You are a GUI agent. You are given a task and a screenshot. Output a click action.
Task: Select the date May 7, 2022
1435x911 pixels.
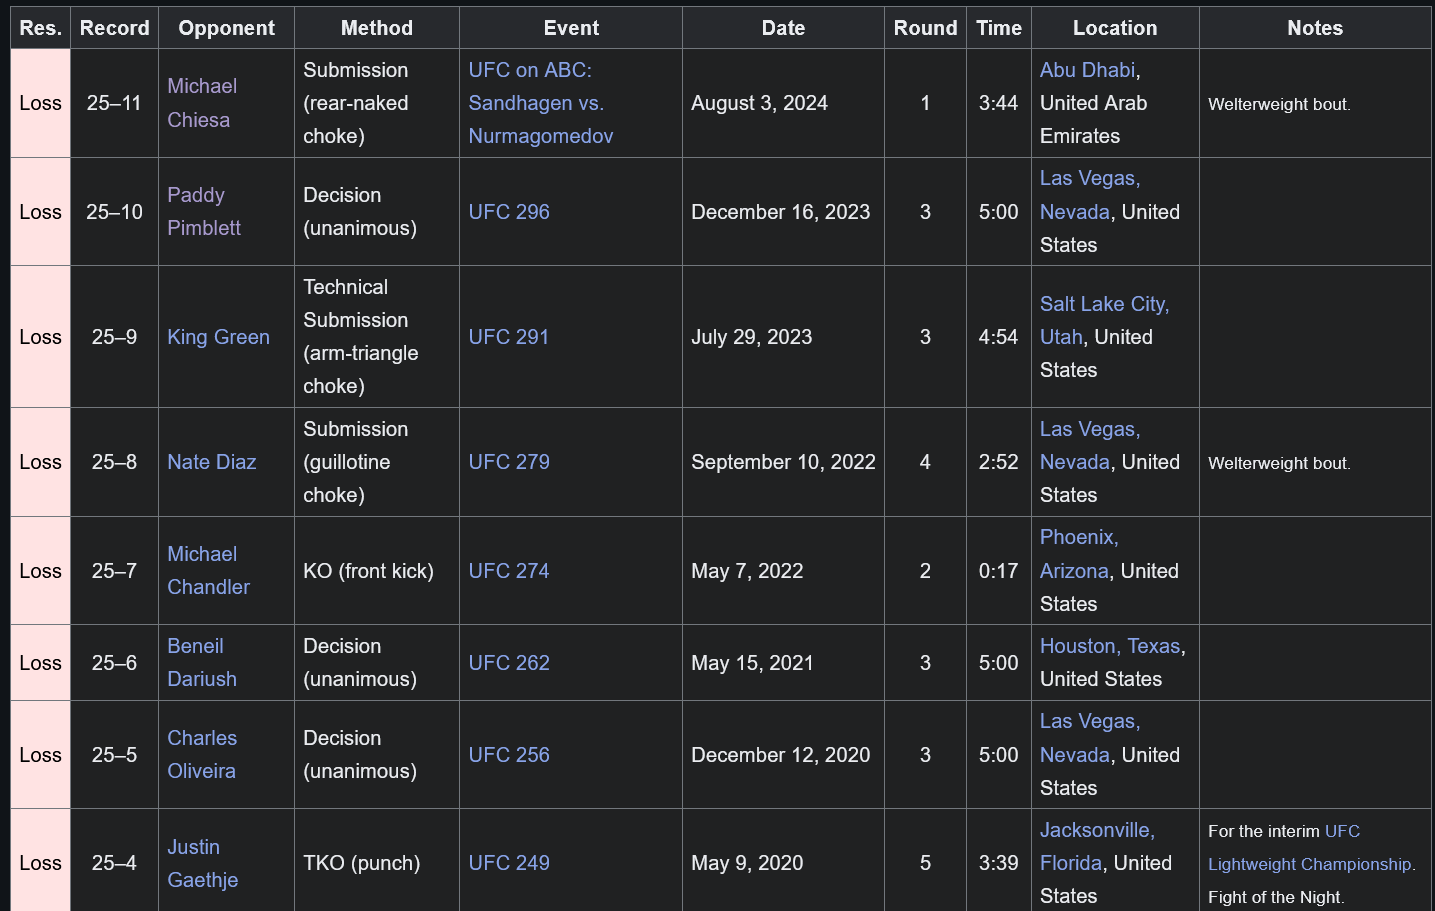point(747,571)
